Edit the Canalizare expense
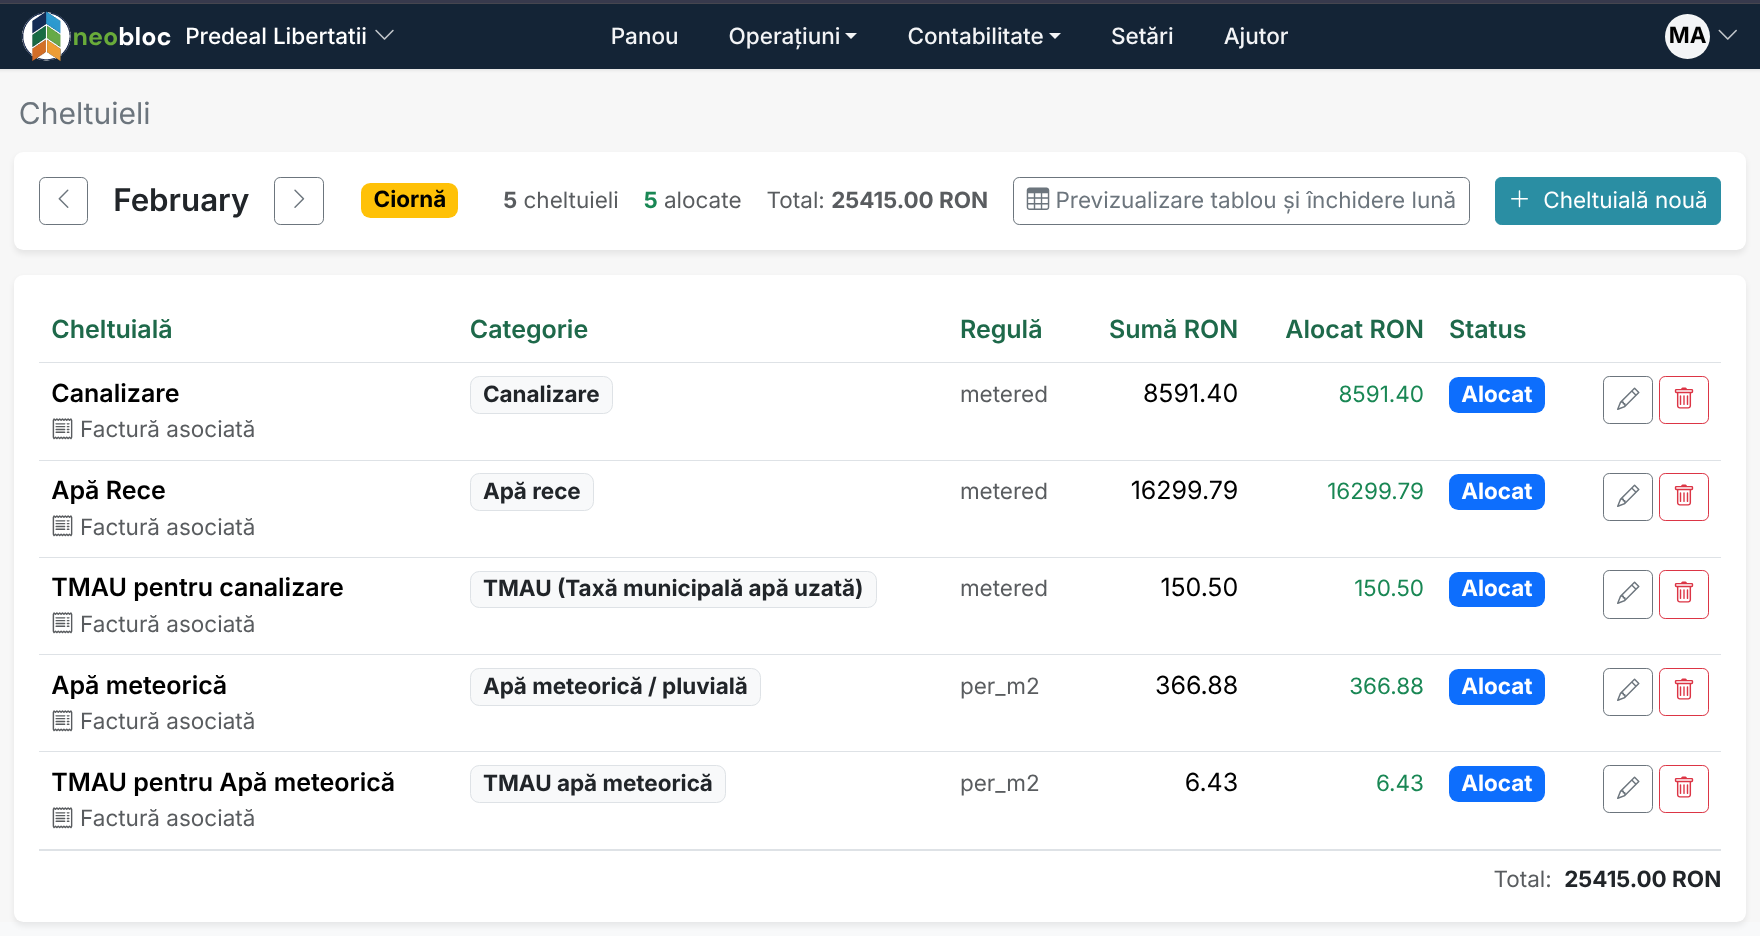 coord(1628,400)
